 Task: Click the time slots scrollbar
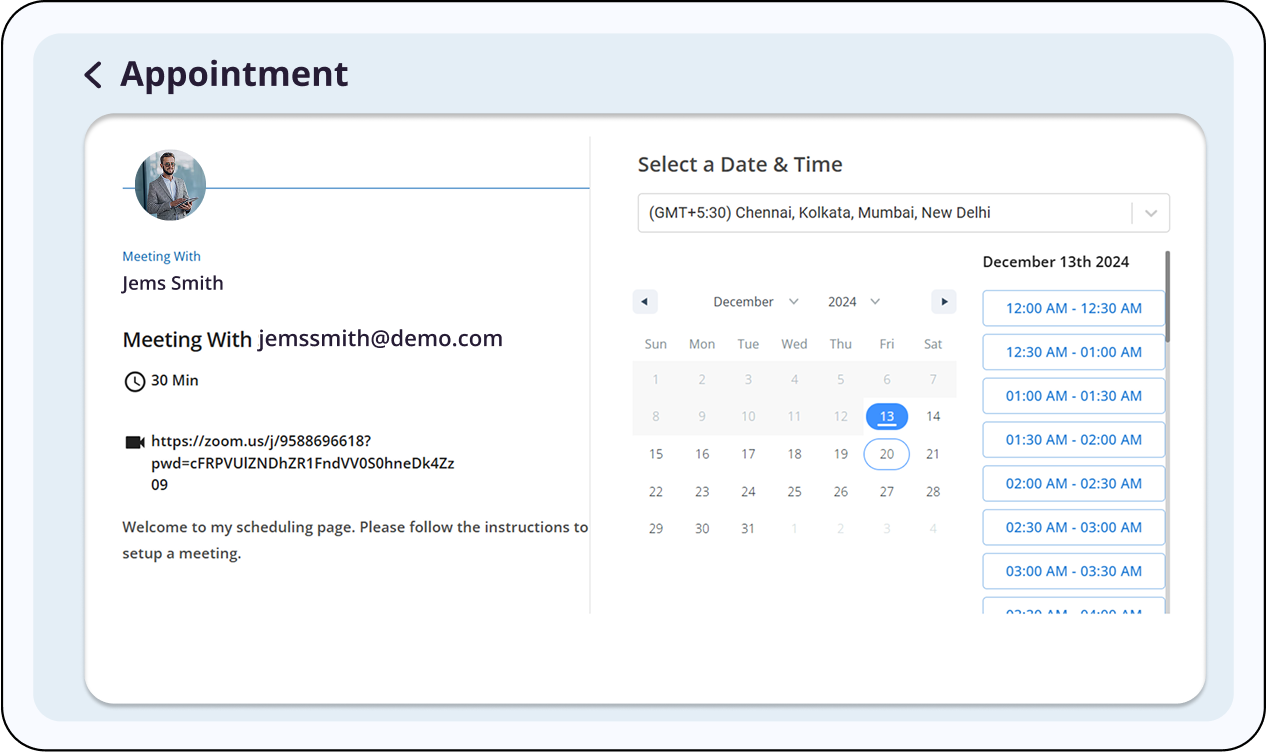click(x=1167, y=296)
